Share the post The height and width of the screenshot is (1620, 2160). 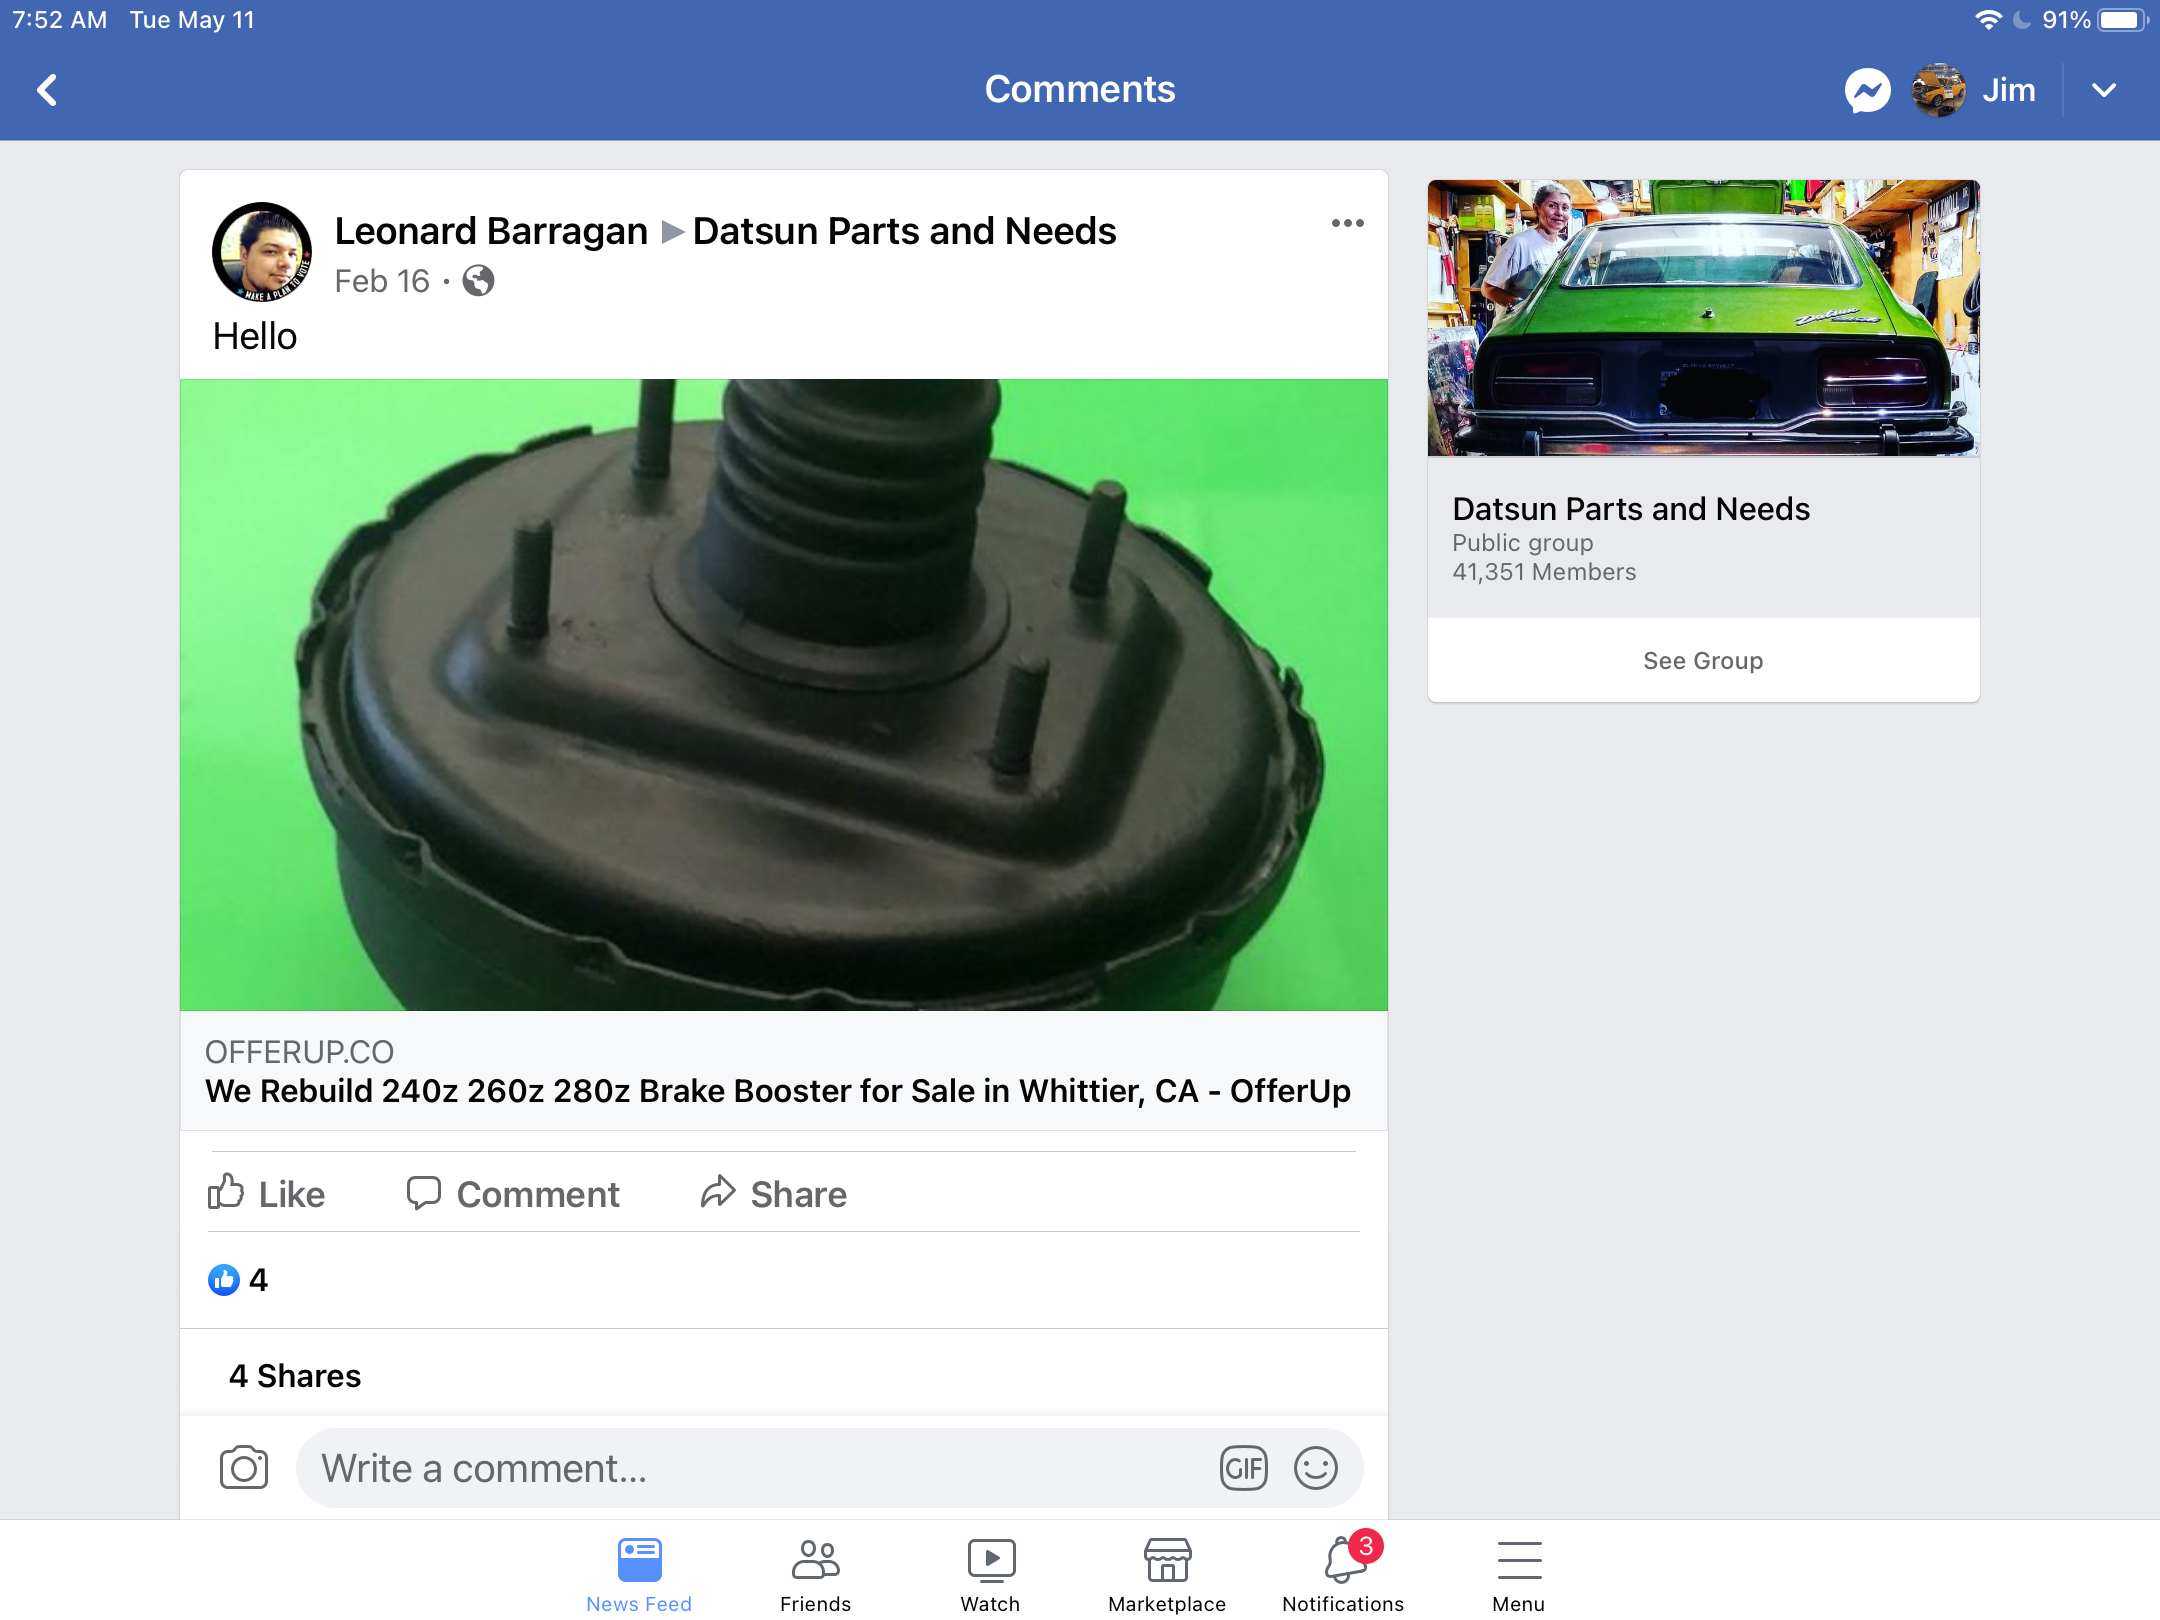pyautogui.click(x=773, y=1194)
